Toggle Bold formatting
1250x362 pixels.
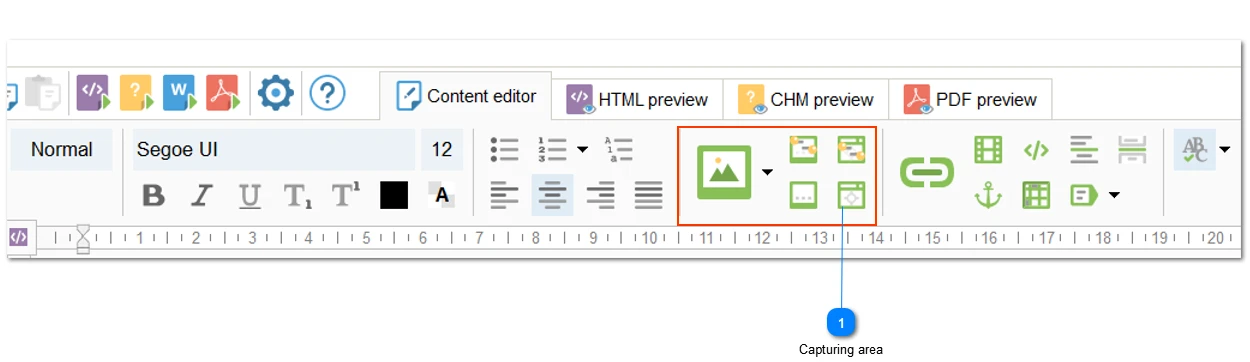pyautogui.click(x=153, y=195)
